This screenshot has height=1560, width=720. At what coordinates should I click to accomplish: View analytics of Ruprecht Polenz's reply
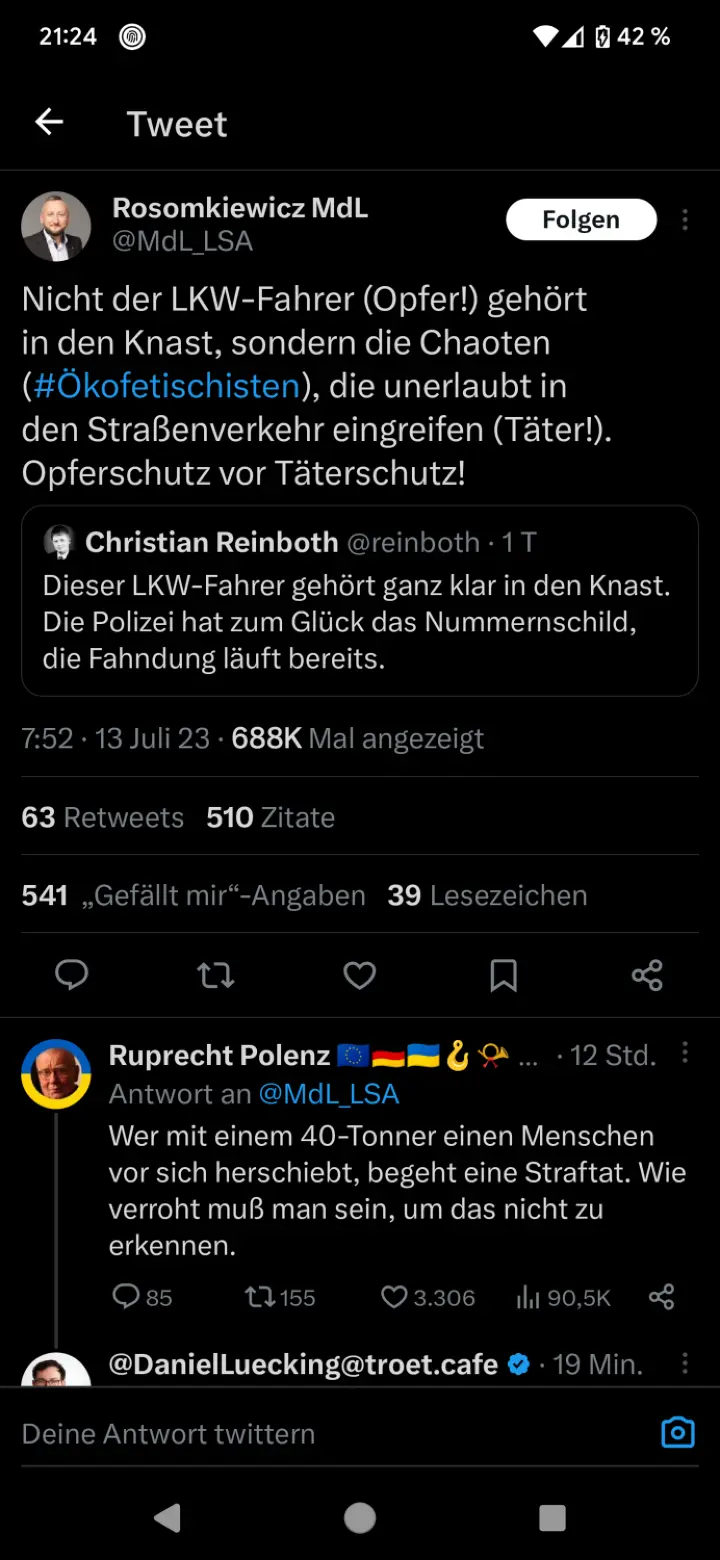click(528, 1297)
